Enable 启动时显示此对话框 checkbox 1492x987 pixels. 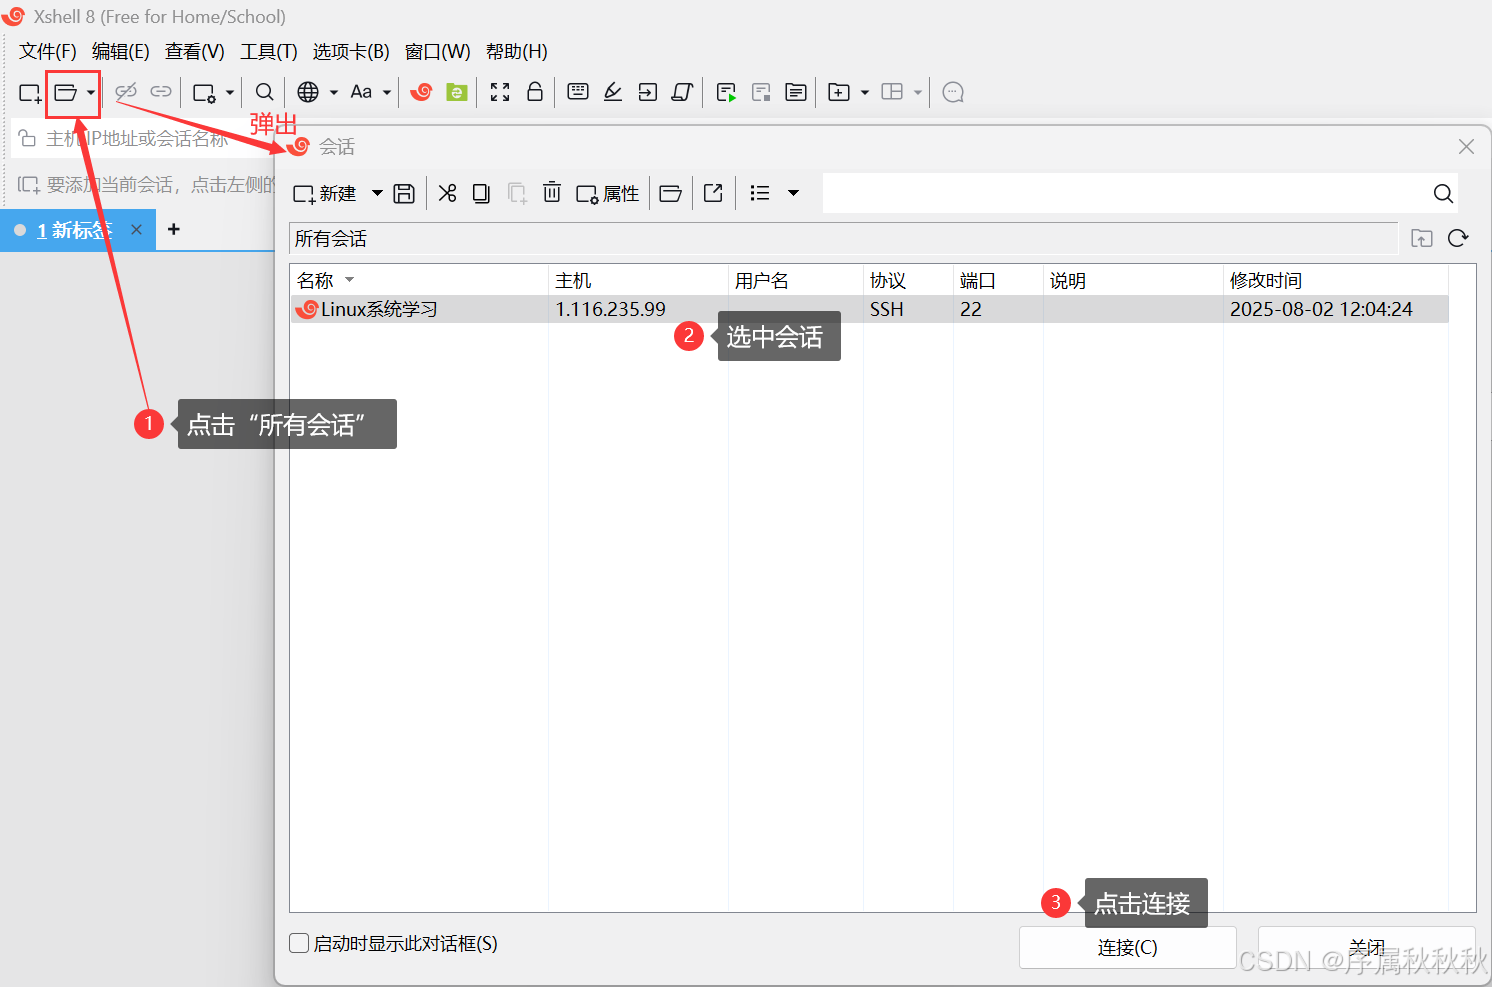(x=298, y=943)
